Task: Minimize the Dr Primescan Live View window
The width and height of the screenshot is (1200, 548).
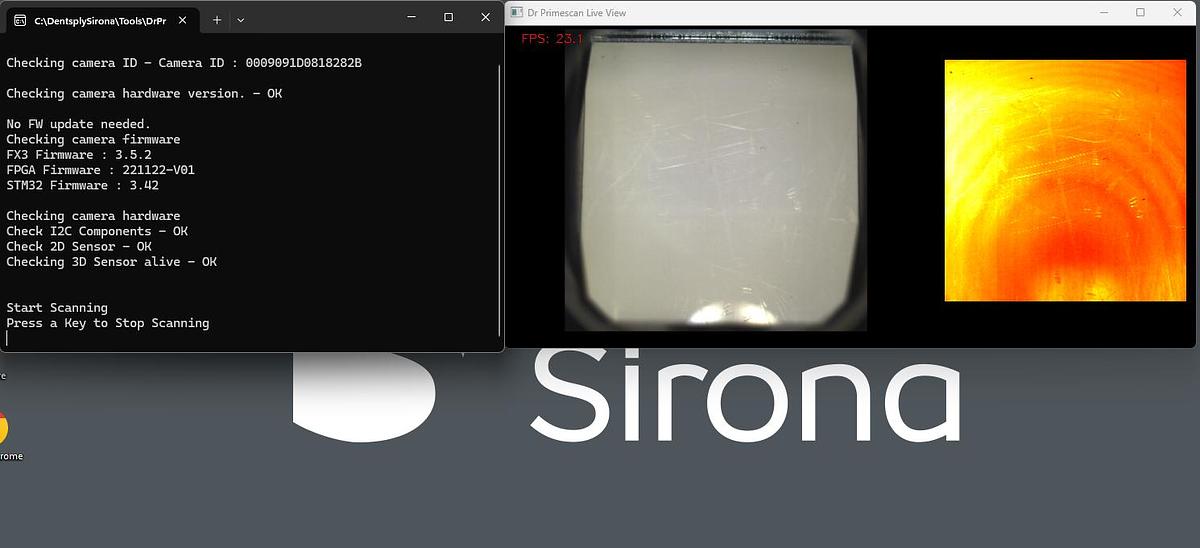Action: click(x=1103, y=13)
